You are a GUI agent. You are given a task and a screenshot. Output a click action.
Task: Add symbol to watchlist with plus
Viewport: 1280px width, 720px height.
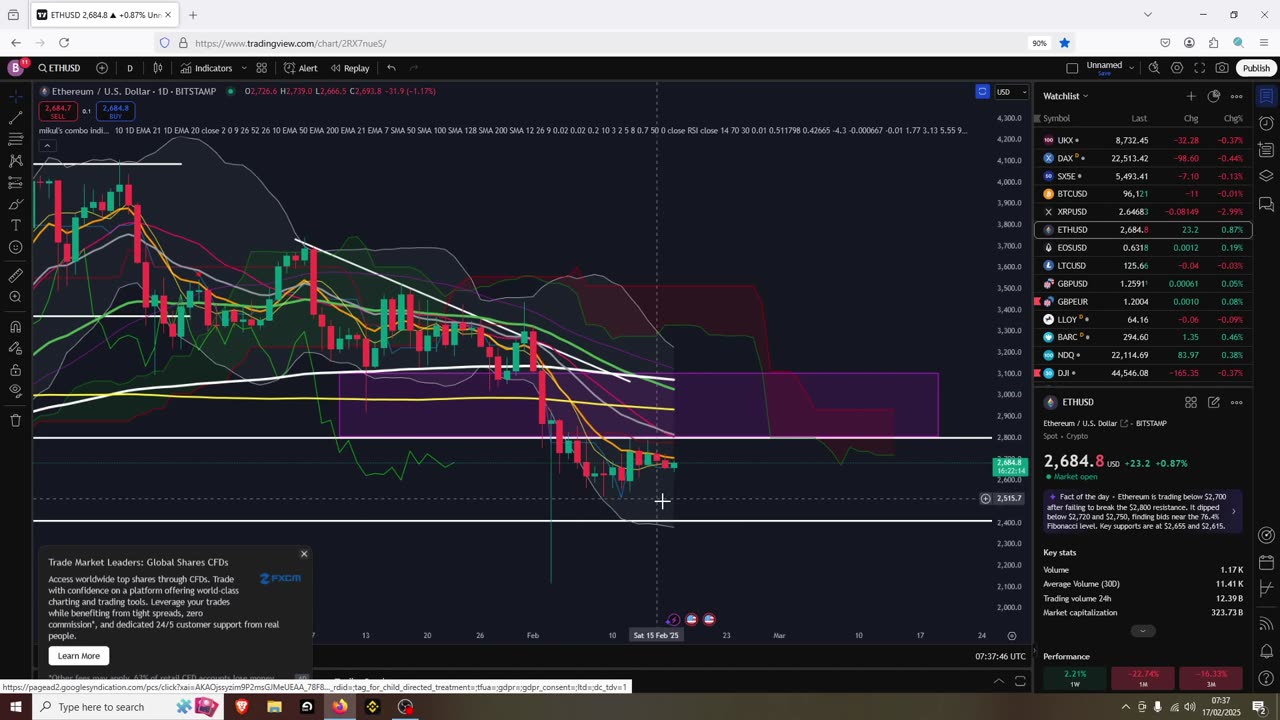(1190, 96)
